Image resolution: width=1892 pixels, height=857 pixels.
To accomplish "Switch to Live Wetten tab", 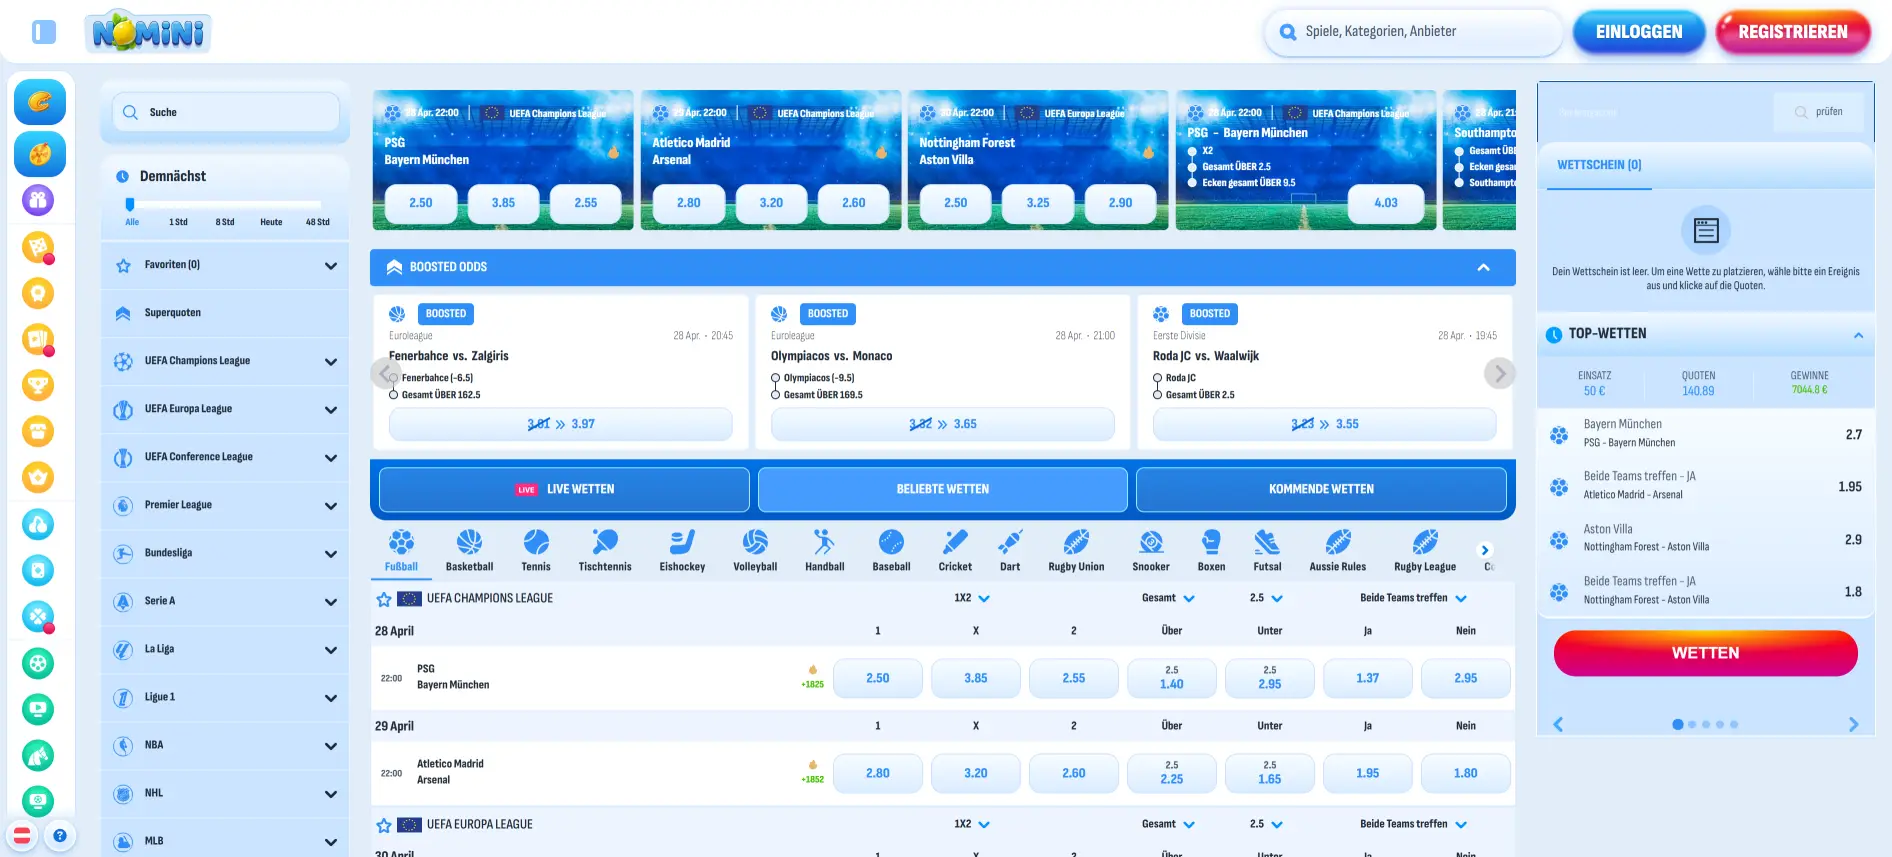I will [564, 489].
